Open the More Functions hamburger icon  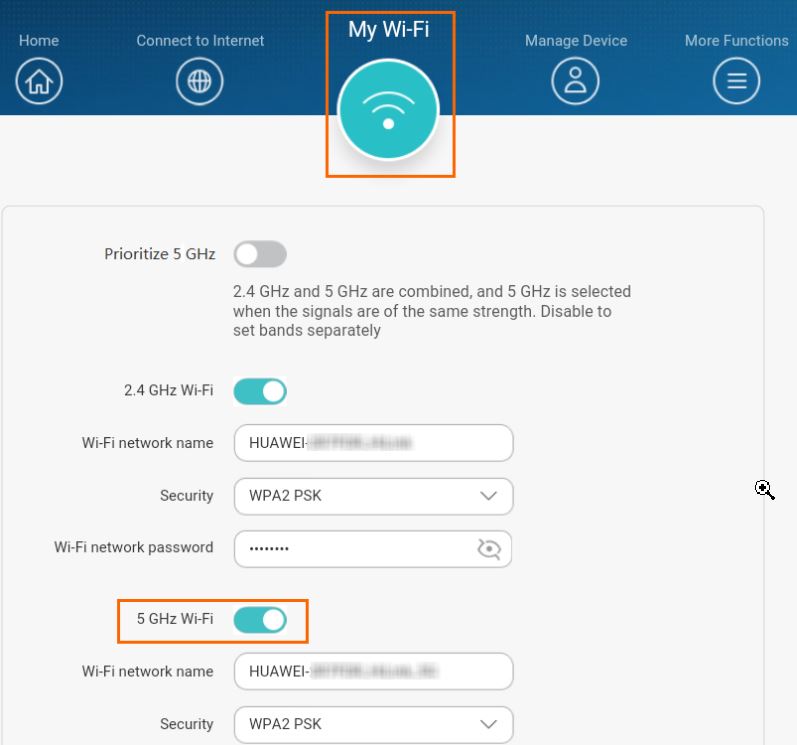(737, 81)
